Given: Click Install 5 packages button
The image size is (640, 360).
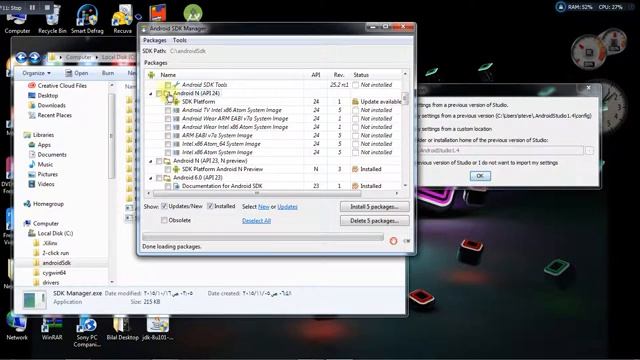Looking at the screenshot, I should pos(374,207).
